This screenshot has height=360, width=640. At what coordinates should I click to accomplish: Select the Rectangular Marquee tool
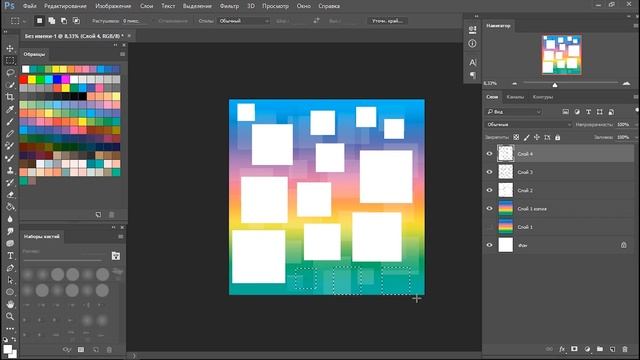pyautogui.click(x=10, y=61)
